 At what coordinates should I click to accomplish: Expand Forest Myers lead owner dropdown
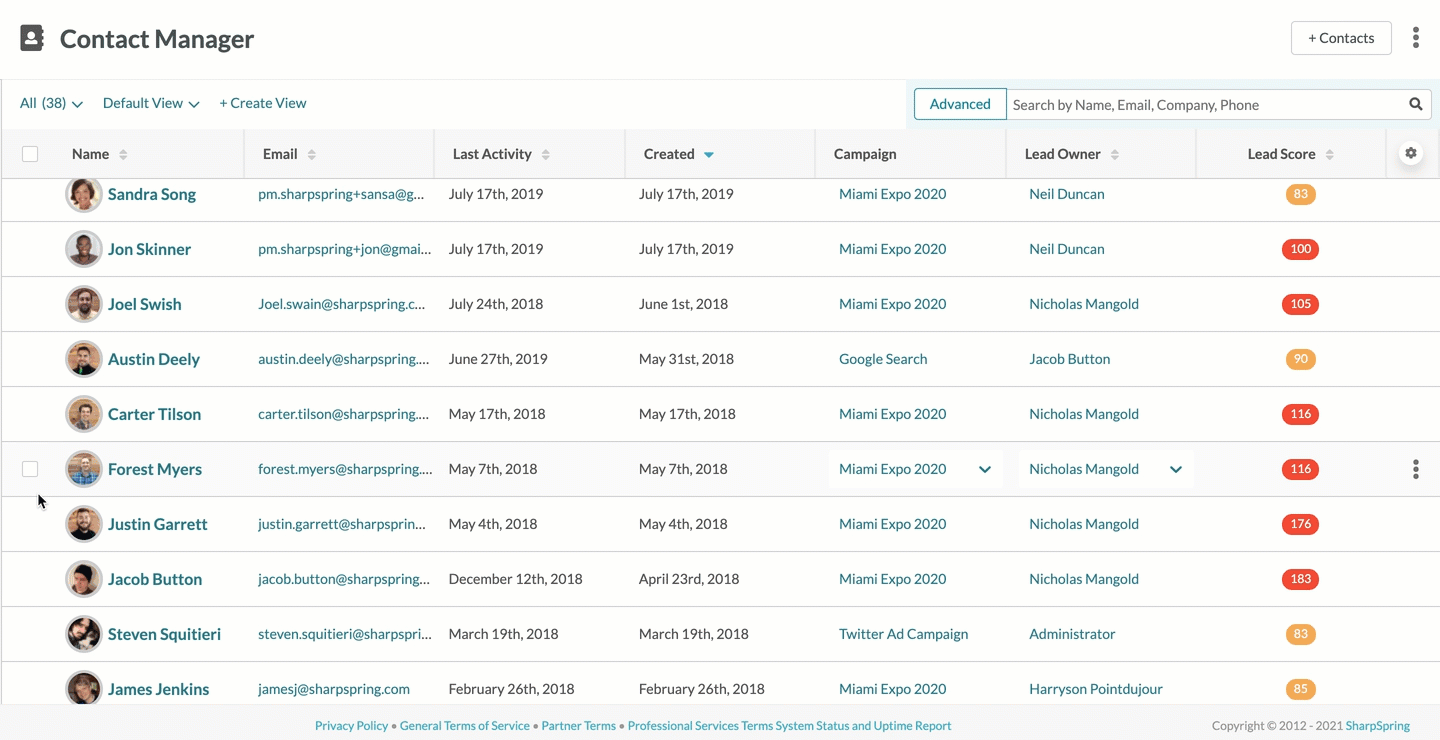tap(1176, 469)
